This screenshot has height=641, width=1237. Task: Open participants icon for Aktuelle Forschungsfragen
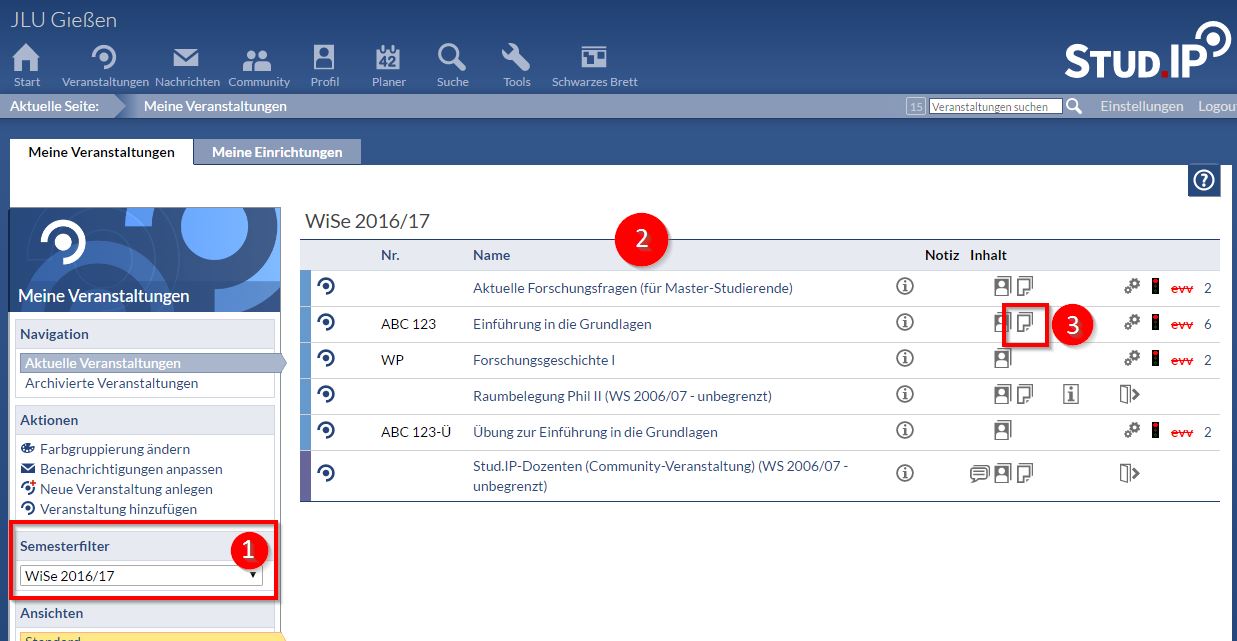point(1002,286)
